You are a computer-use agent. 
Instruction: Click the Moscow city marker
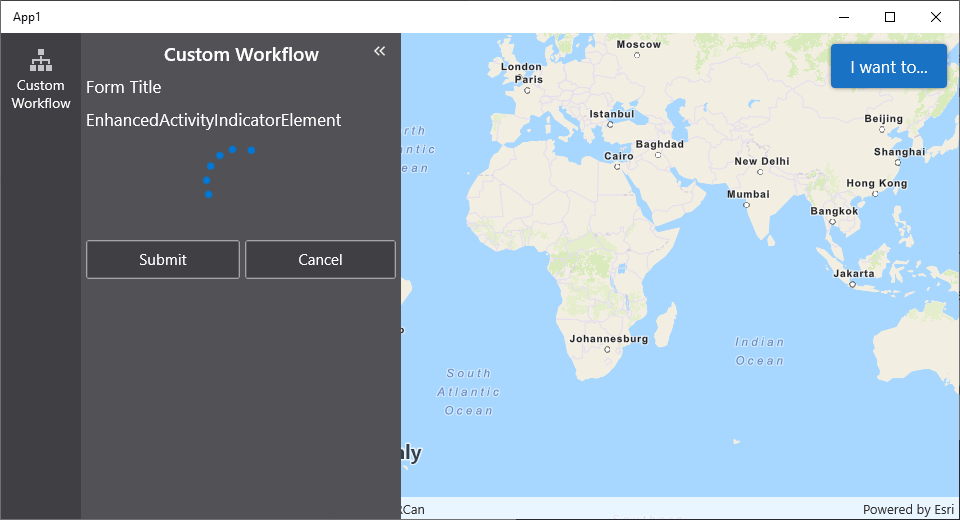[x=637, y=55]
